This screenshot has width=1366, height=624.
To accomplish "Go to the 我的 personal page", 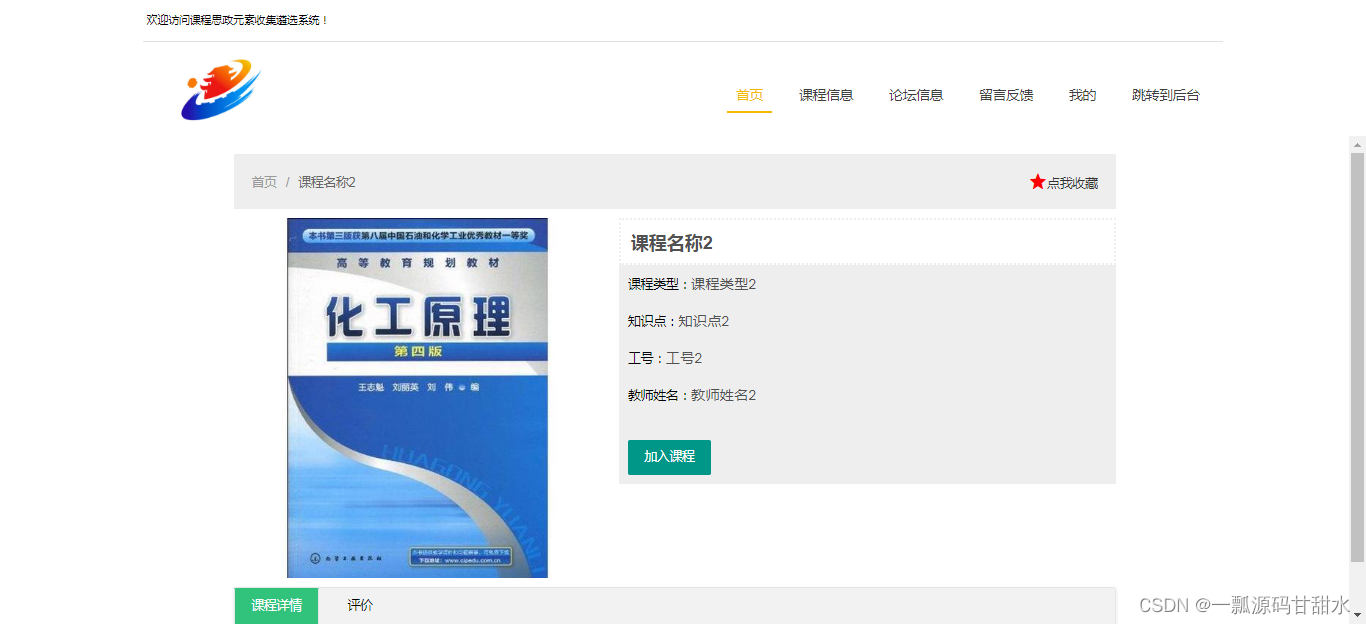I will (1082, 95).
